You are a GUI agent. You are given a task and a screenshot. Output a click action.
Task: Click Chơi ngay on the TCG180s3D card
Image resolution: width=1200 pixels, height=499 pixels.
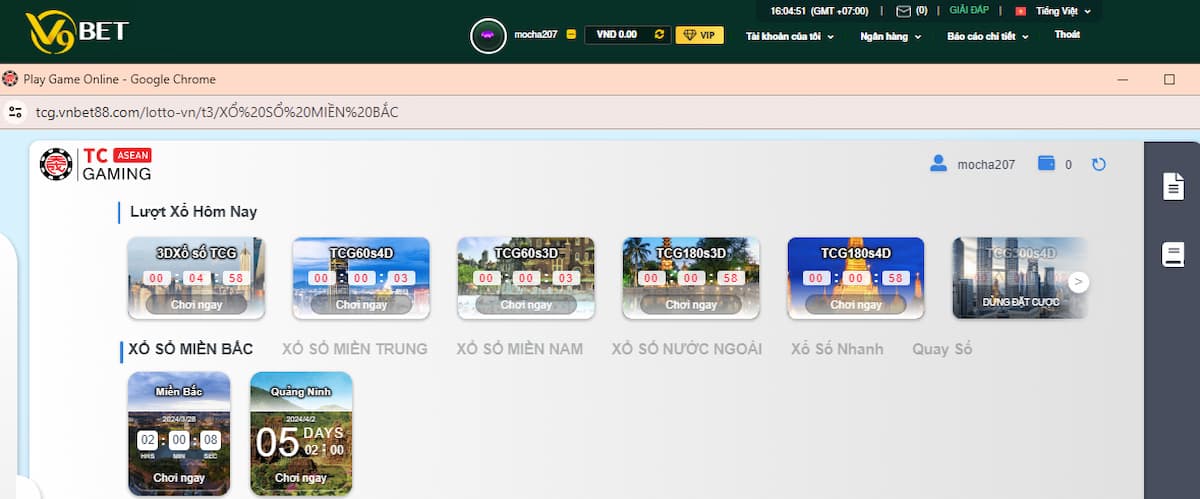point(691,305)
